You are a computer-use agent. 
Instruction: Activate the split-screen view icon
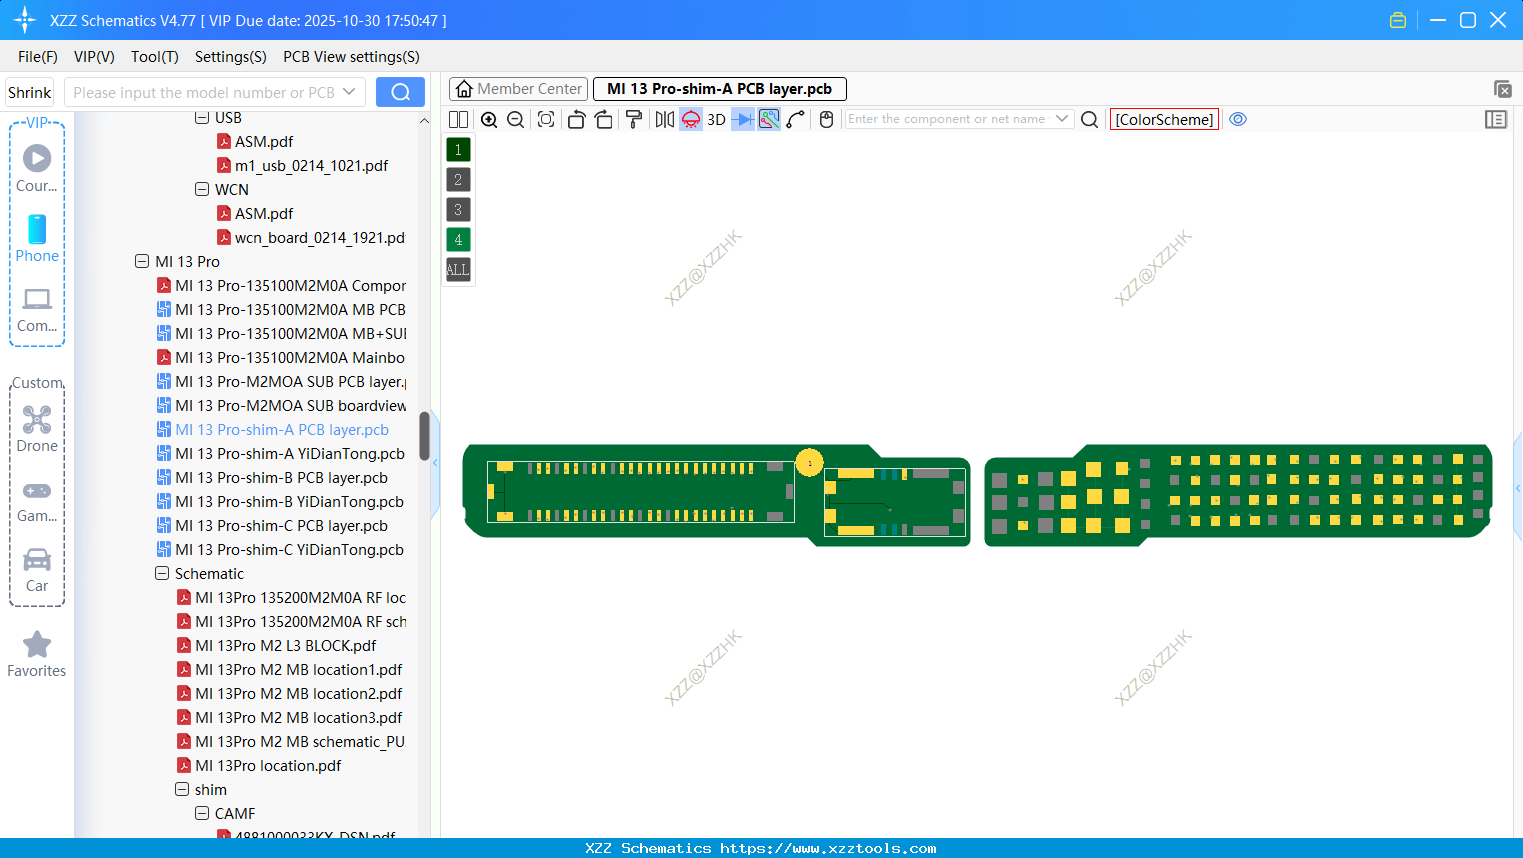[457, 119]
